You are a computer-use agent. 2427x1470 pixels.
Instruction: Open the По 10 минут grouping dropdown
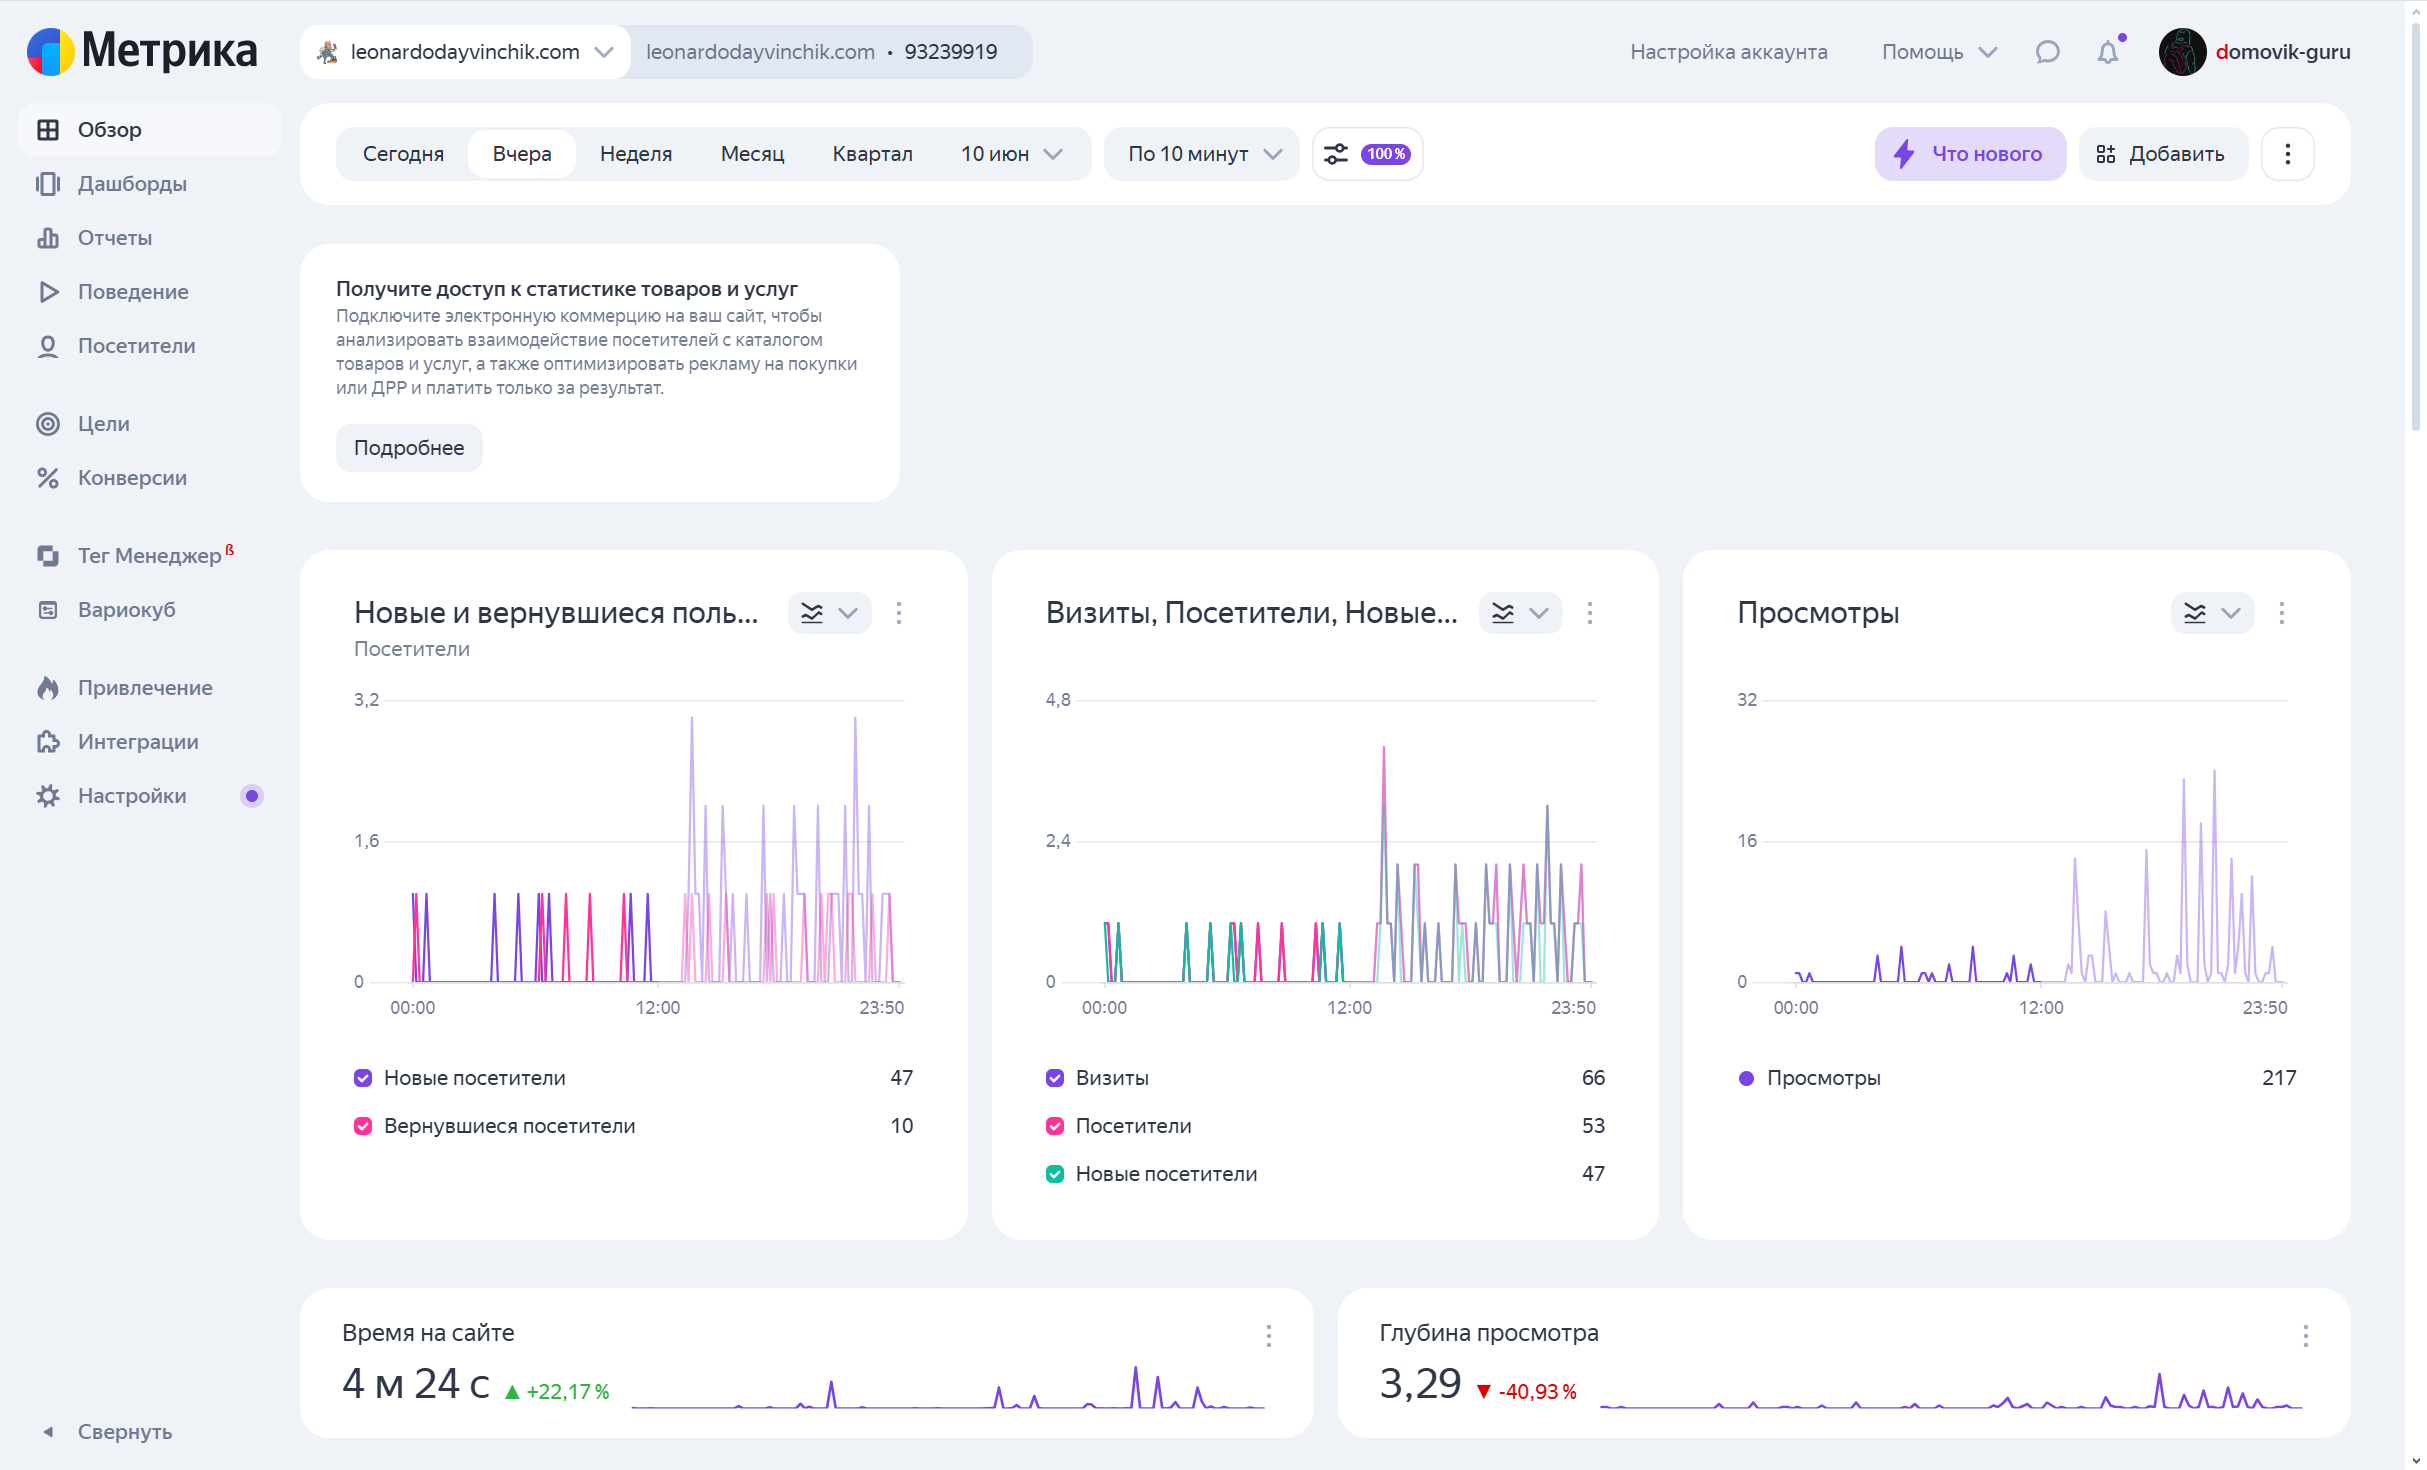(x=1203, y=154)
